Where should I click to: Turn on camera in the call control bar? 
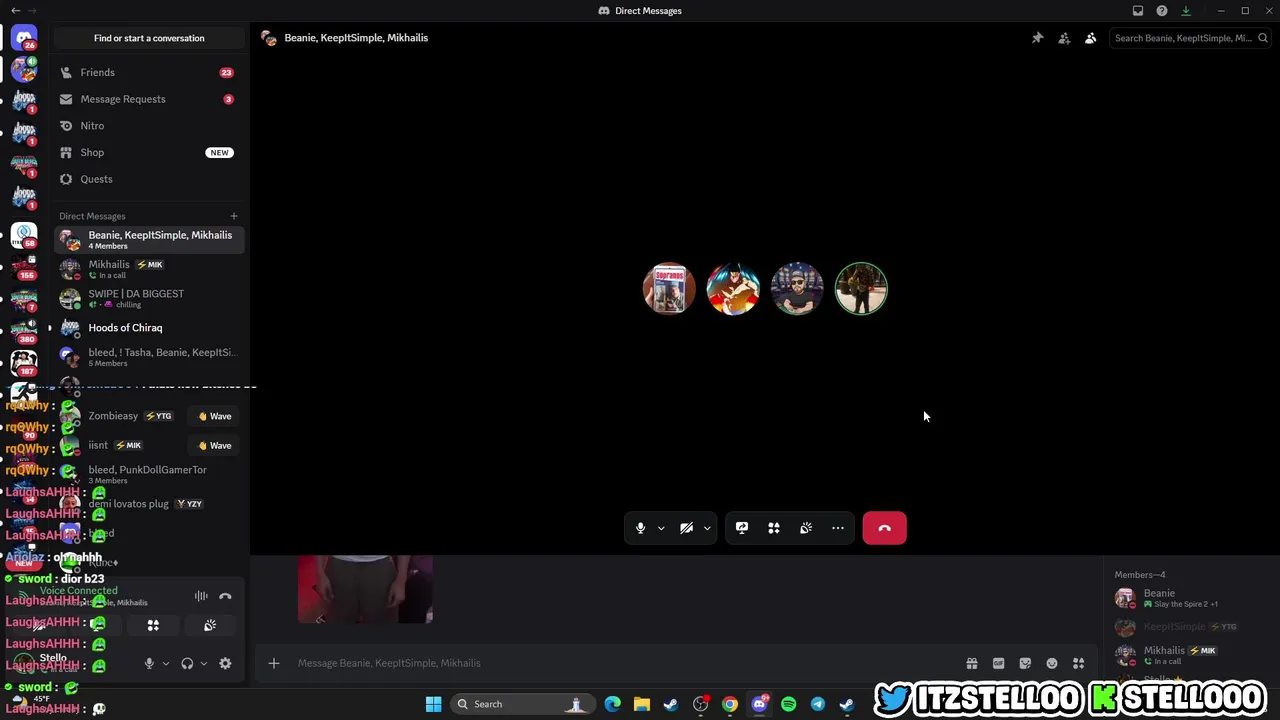[687, 528]
